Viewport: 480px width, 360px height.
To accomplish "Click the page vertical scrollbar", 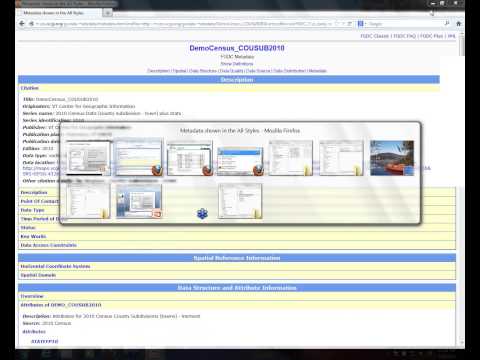I will click(x=462, y=190).
